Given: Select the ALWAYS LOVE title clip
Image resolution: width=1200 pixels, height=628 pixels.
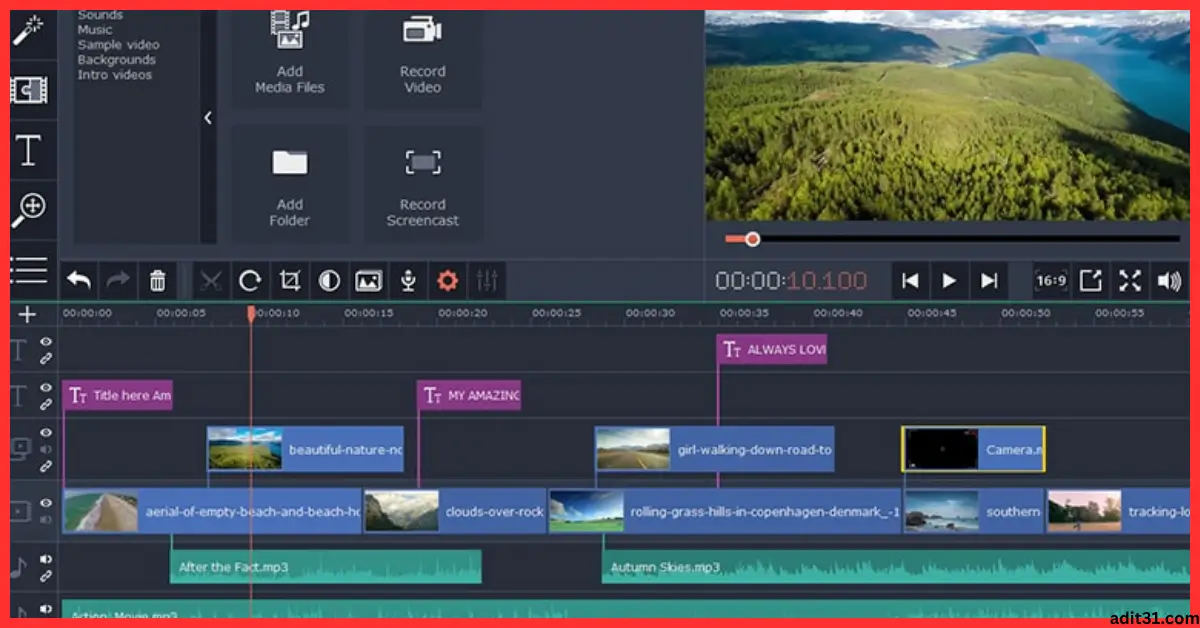Looking at the screenshot, I should coord(772,349).
